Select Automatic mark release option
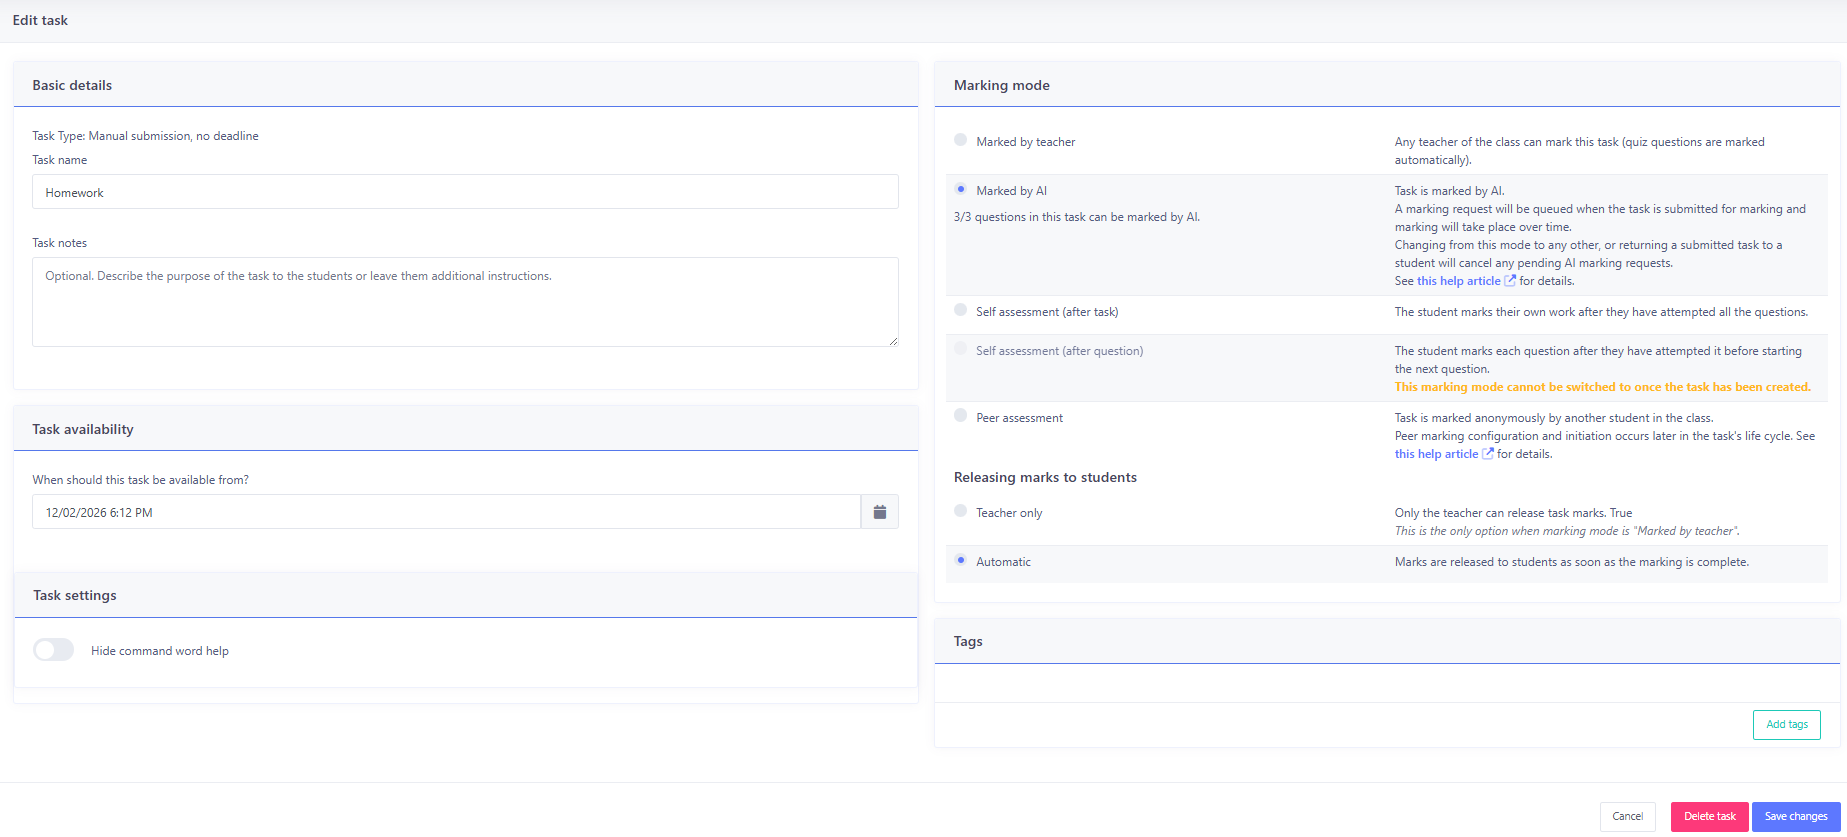Image resolution: width=1847 pixels, height=837 pixels. tap(961, 561)
